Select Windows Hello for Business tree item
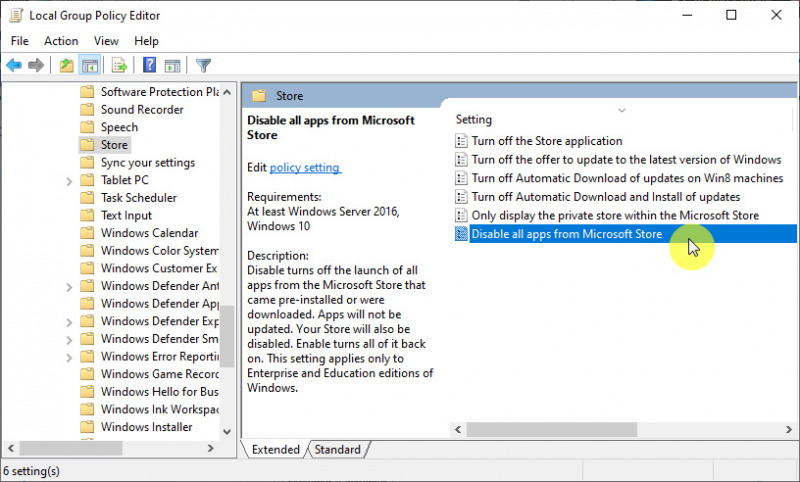This screenshot has height=482, width=800. [160, 391]
